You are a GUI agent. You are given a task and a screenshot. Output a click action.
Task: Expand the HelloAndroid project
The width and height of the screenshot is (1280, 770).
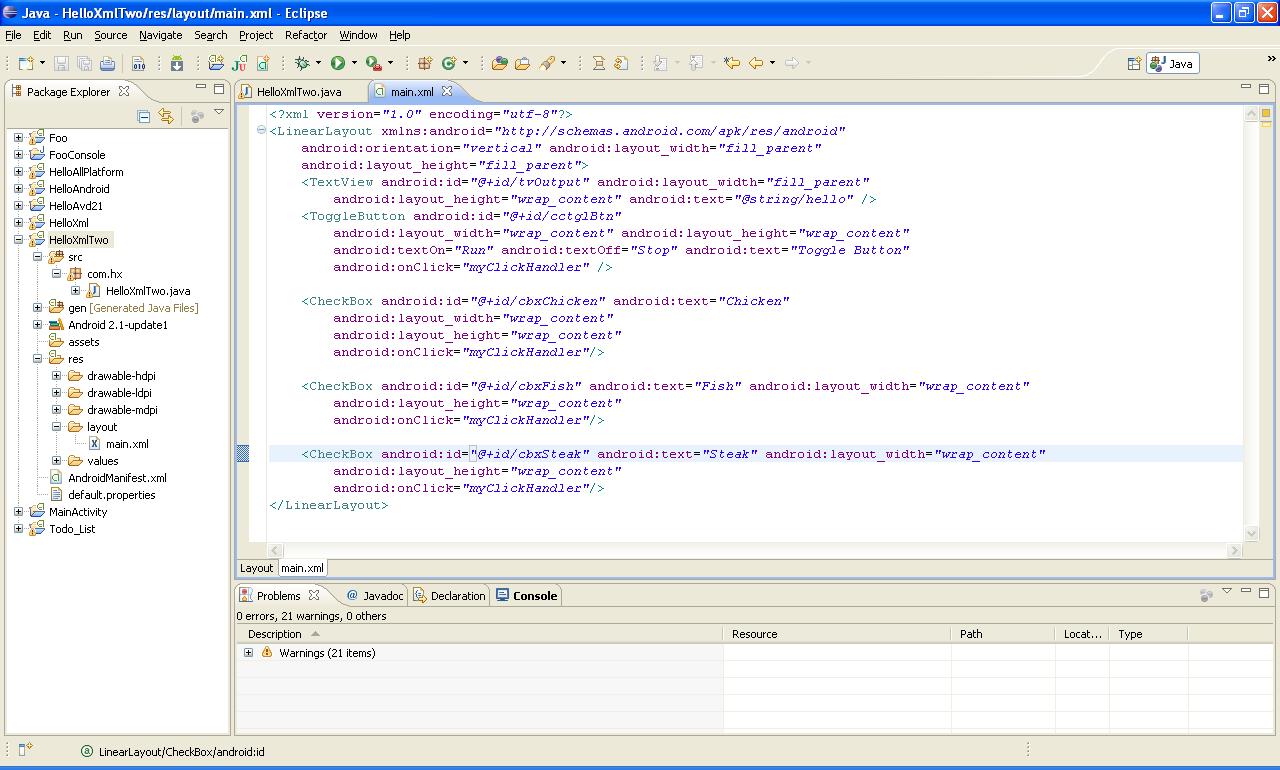pyautogui.click(x=18, y=188)
